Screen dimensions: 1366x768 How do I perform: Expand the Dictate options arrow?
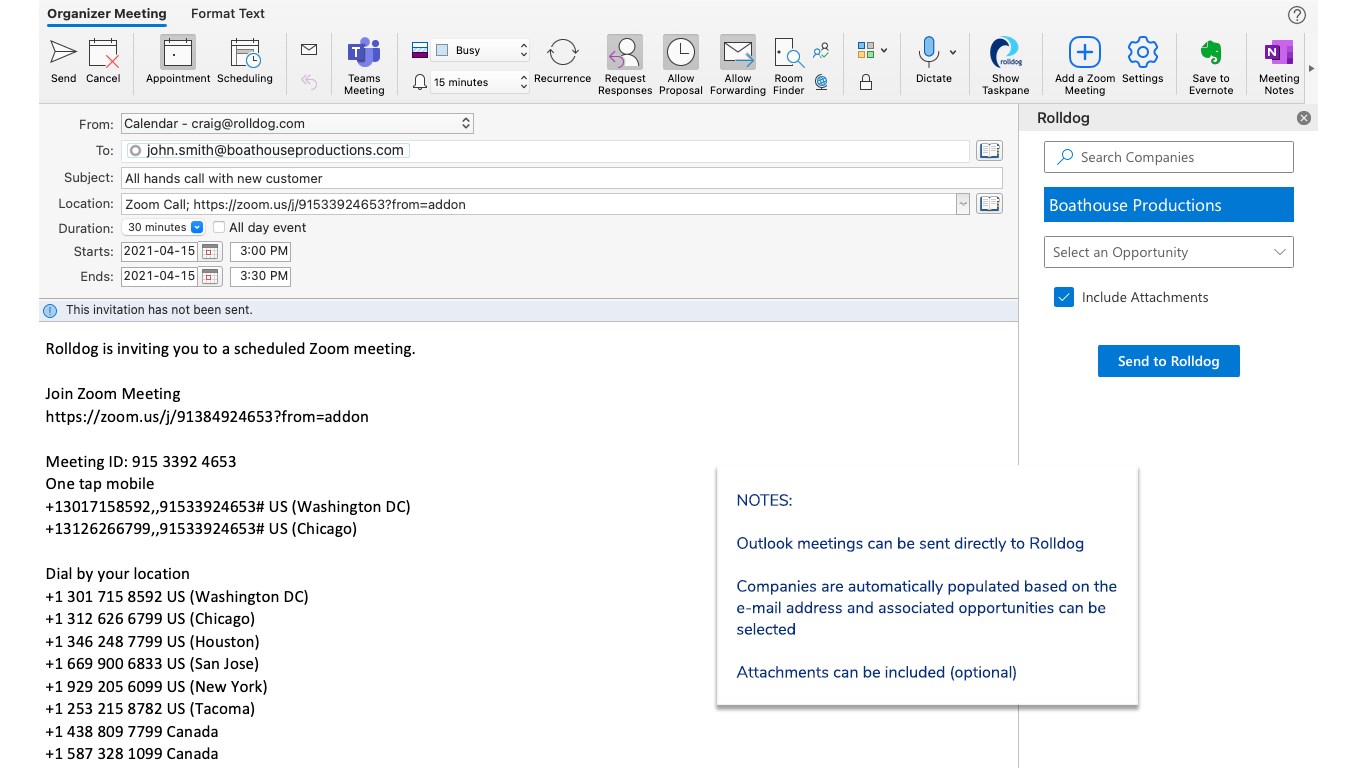click(953, 52)
